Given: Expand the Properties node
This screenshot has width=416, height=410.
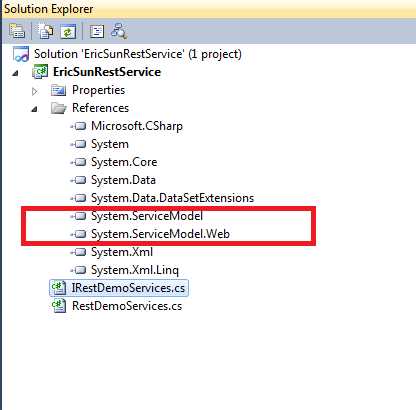Looking at the screenshot, I should point(35,91).
